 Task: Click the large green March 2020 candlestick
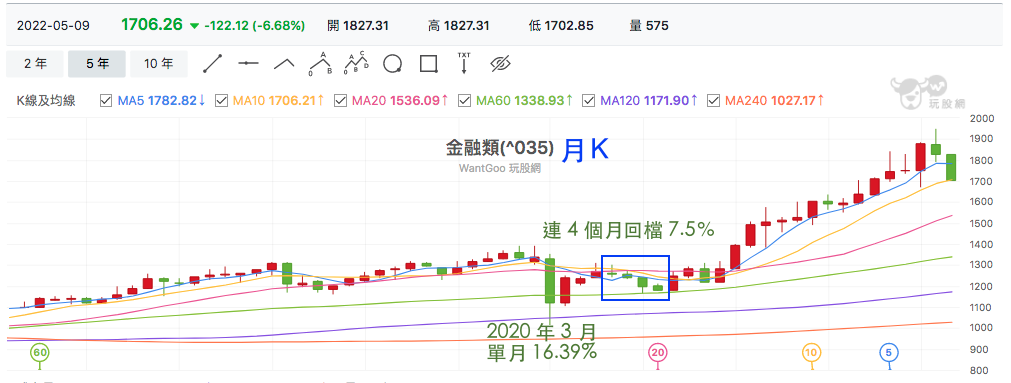pos(549,280)
